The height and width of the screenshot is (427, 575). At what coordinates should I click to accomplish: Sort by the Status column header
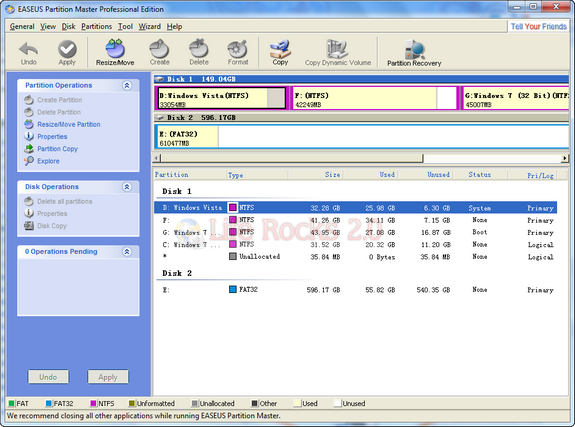click(x=480, y=175)
